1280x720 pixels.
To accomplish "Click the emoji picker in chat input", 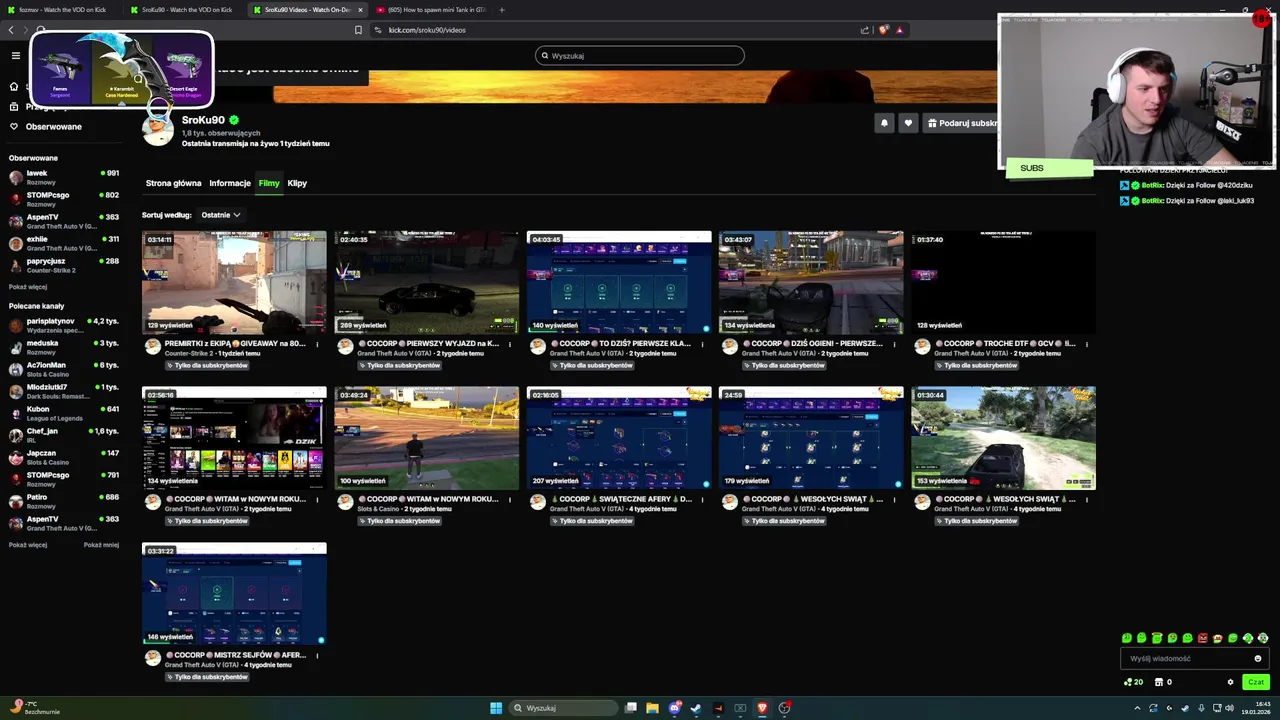I will point(1258,659).
